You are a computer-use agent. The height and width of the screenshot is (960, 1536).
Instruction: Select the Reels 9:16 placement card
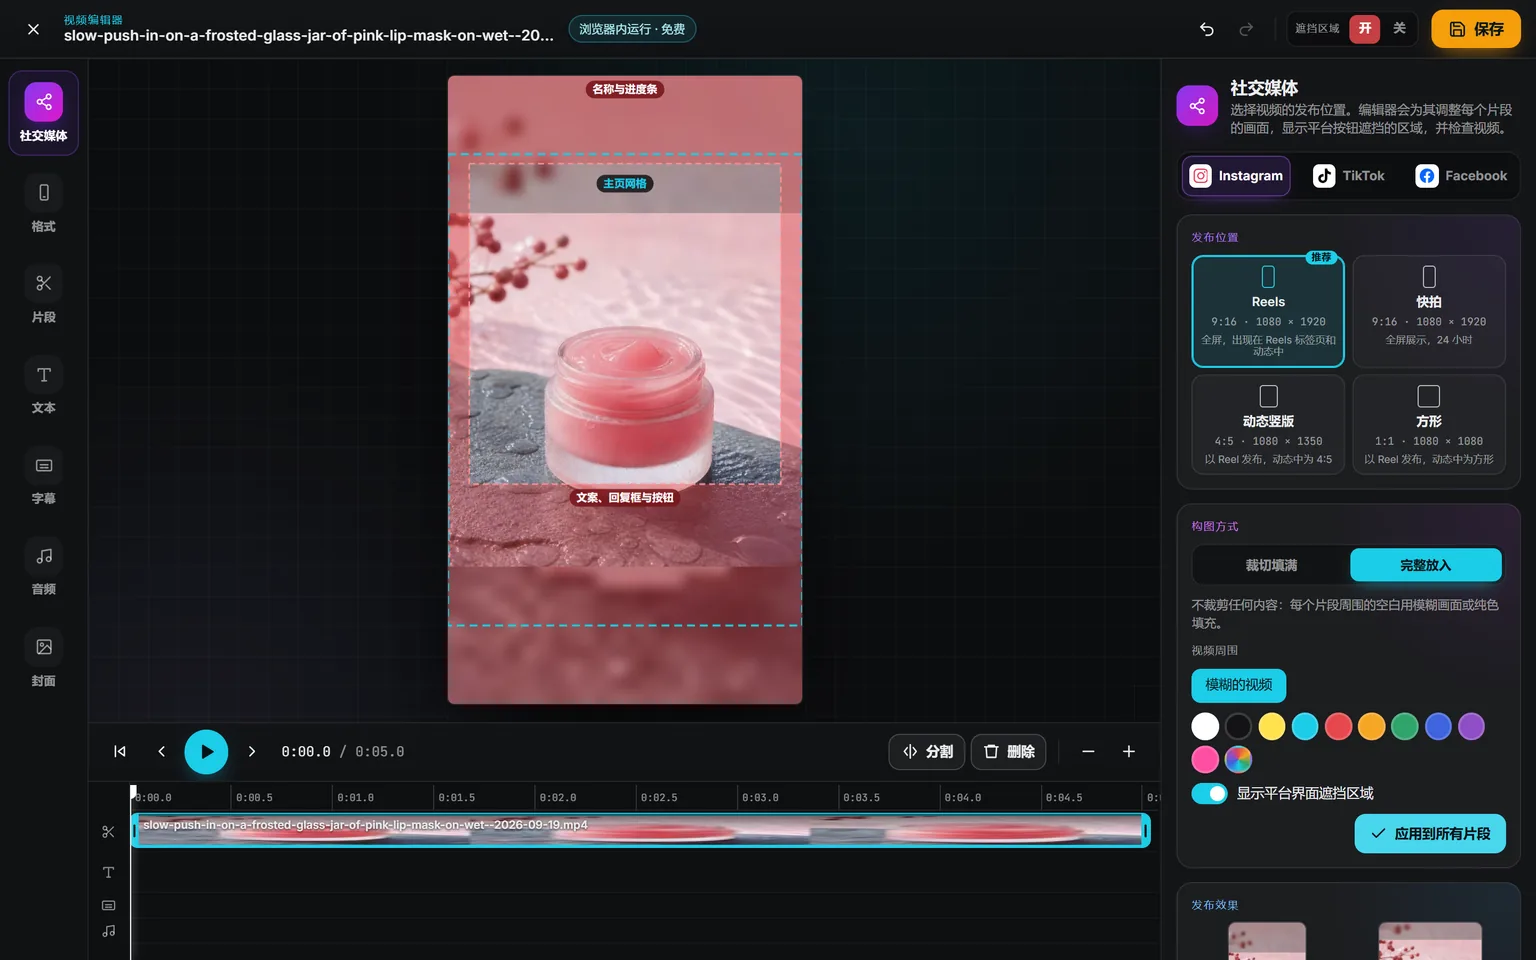(1268, 311)
